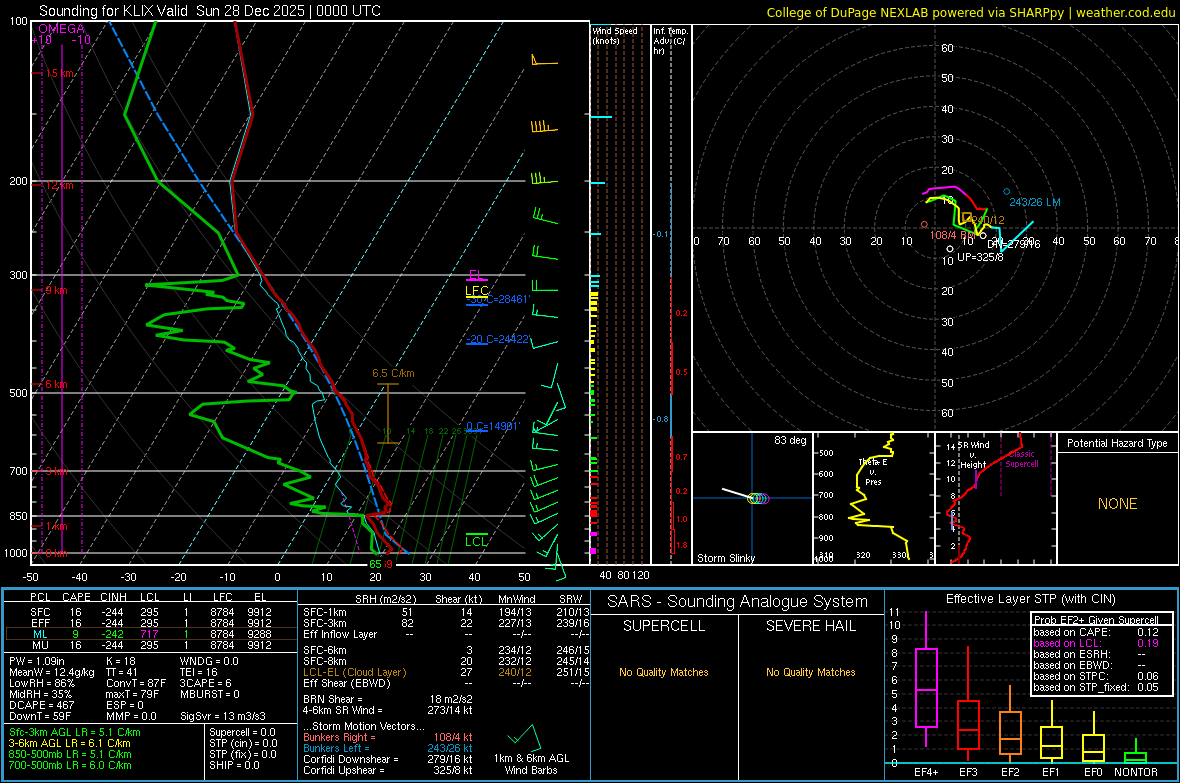Click the 'TEI = 16' value
Image resolution: width=1180 pixels, height=783 pixels.
point(199,672)
